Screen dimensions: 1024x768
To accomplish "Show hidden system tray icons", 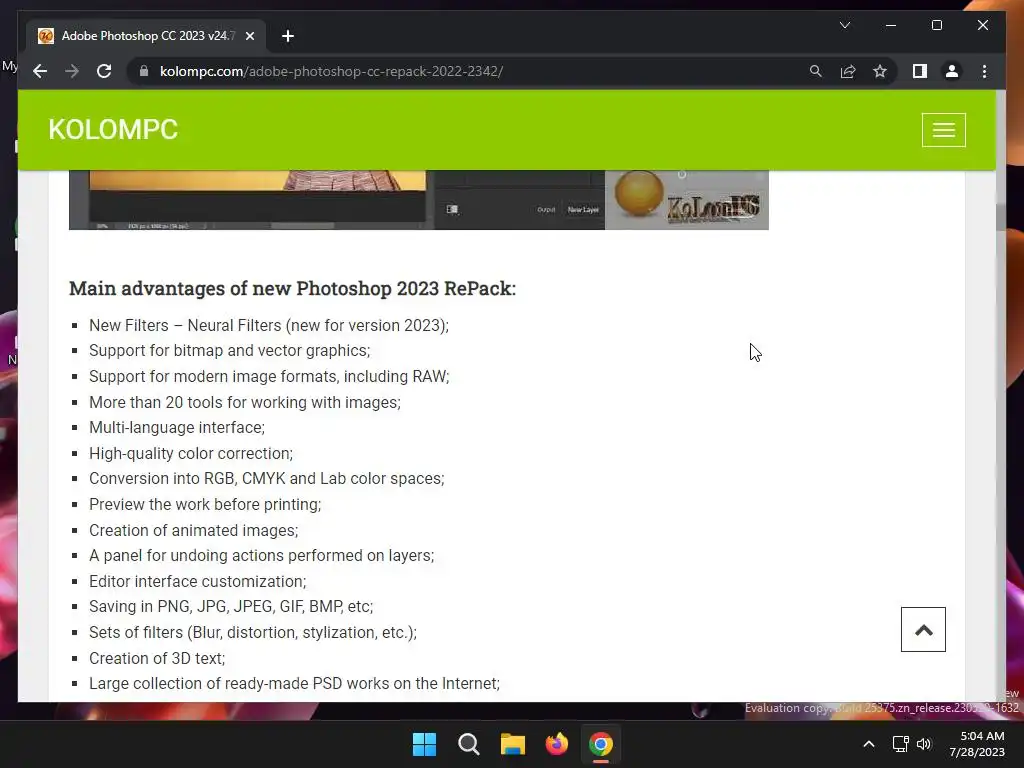I will pos(869,744).
